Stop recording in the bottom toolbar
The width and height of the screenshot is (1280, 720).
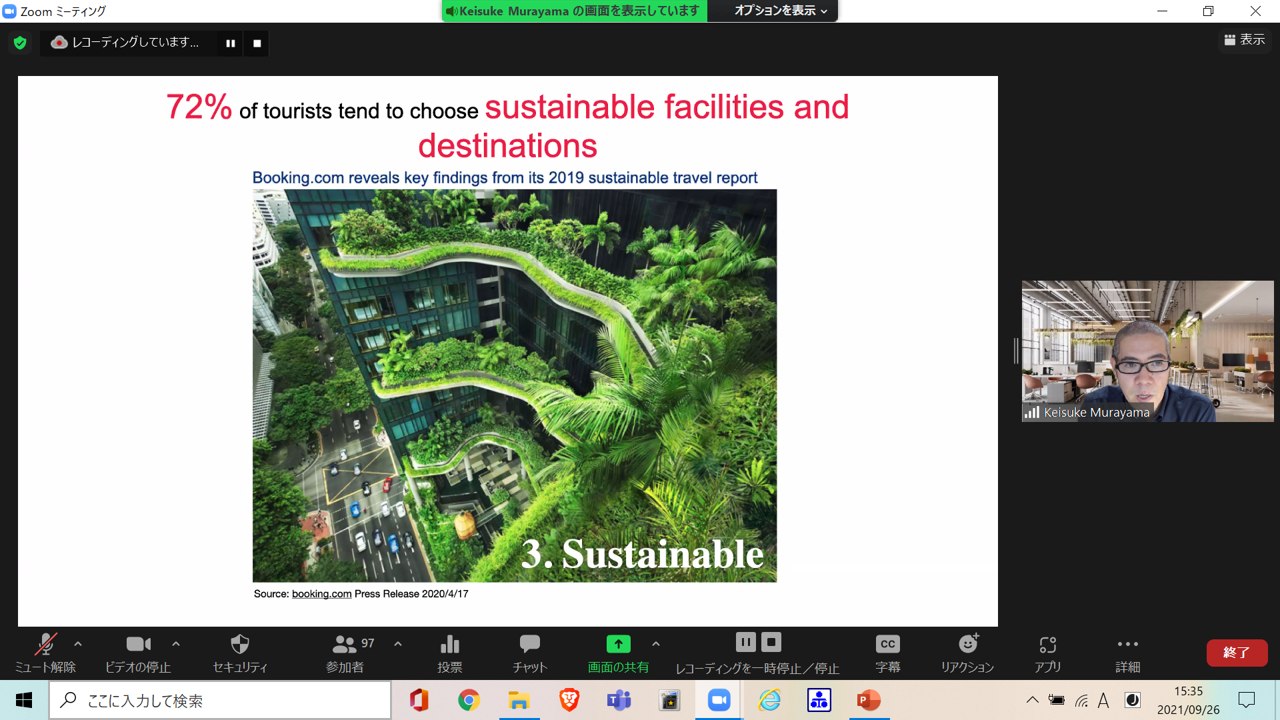(771, 642)
